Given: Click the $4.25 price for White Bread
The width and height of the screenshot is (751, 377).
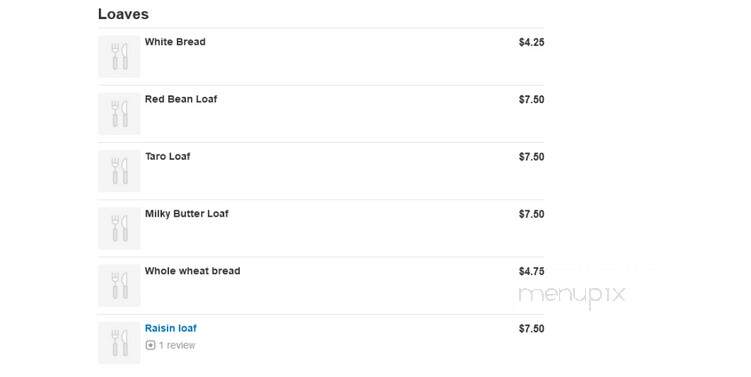Looking at the screenshot, I should coord(531,42).
